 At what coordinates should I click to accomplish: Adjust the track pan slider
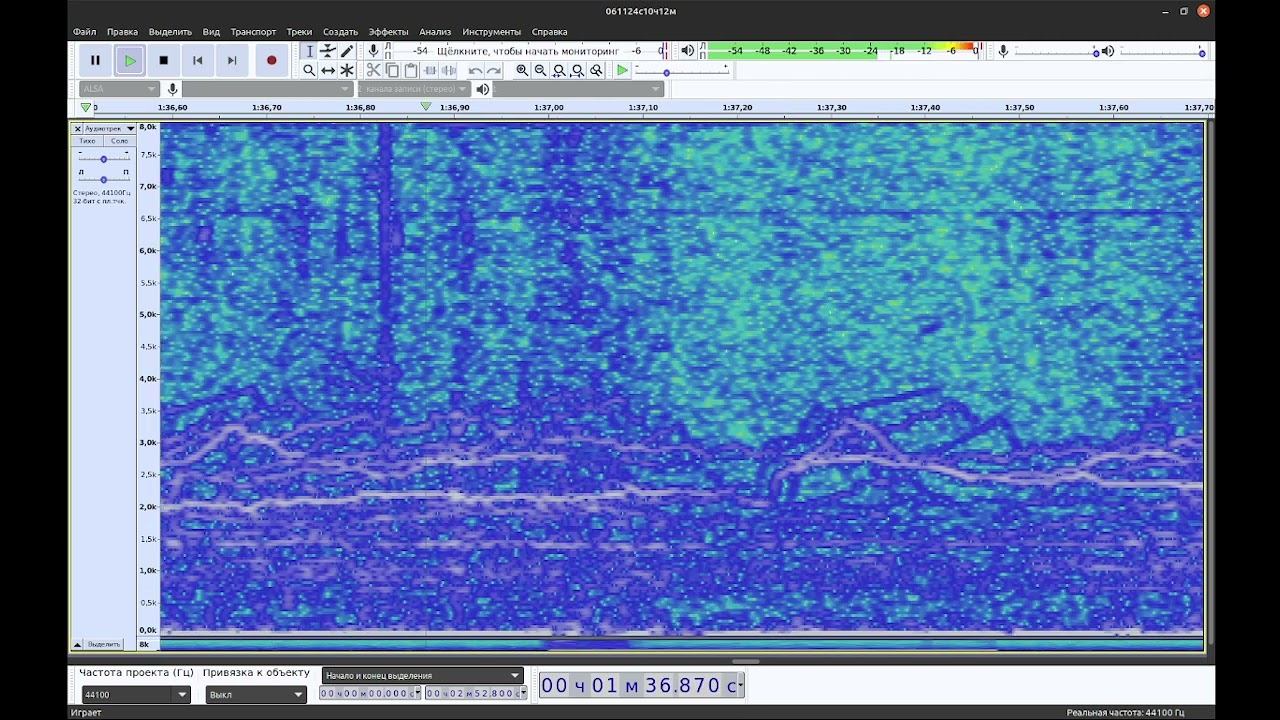tap(103, 179)
